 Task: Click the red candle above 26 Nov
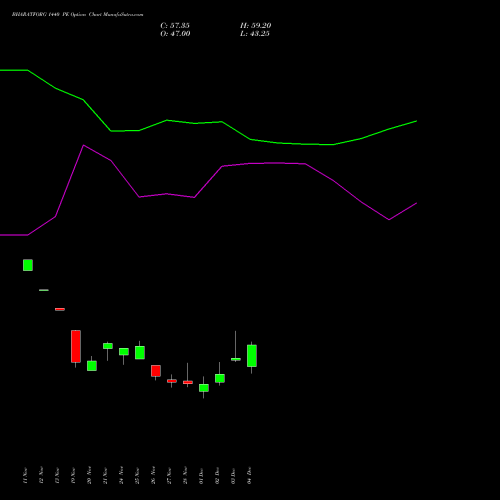[x=156, y=371]
